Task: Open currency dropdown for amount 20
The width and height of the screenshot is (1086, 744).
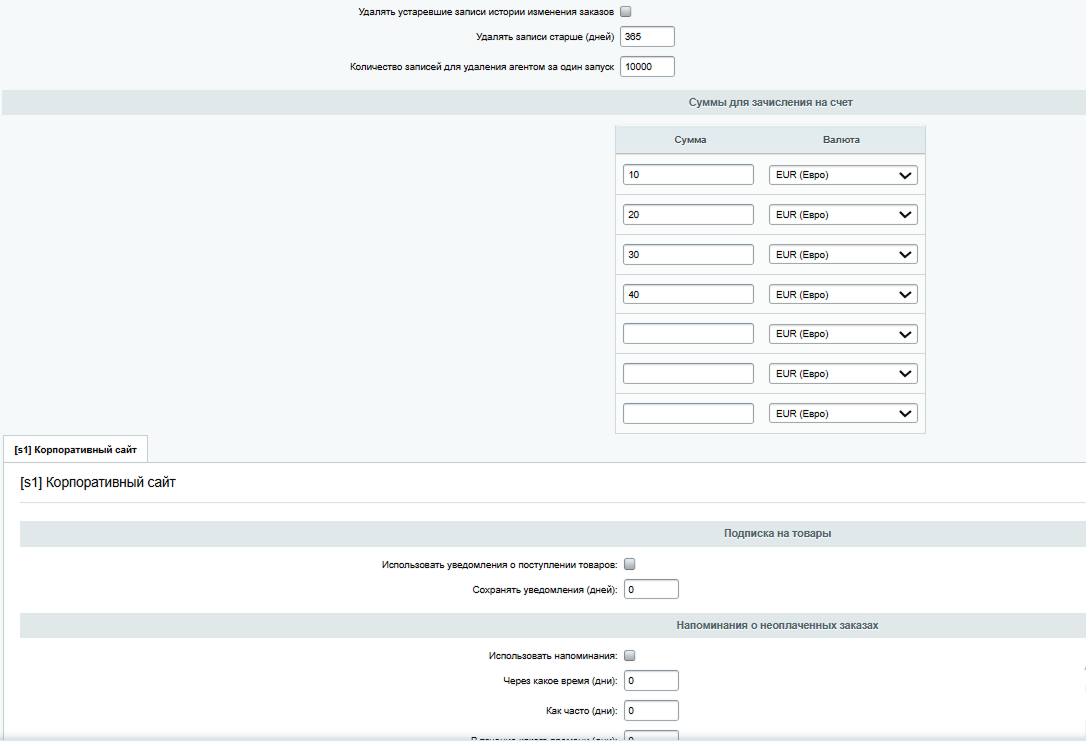Action: [842, 215]
